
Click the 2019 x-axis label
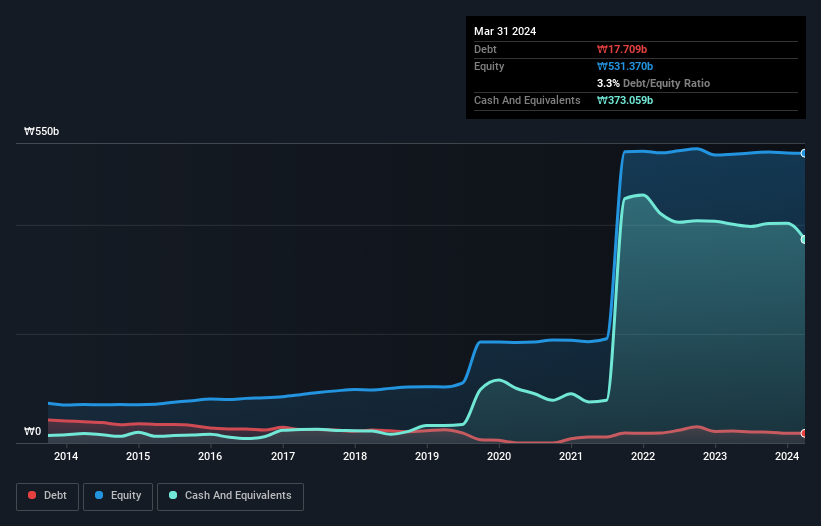click(427, 456)
